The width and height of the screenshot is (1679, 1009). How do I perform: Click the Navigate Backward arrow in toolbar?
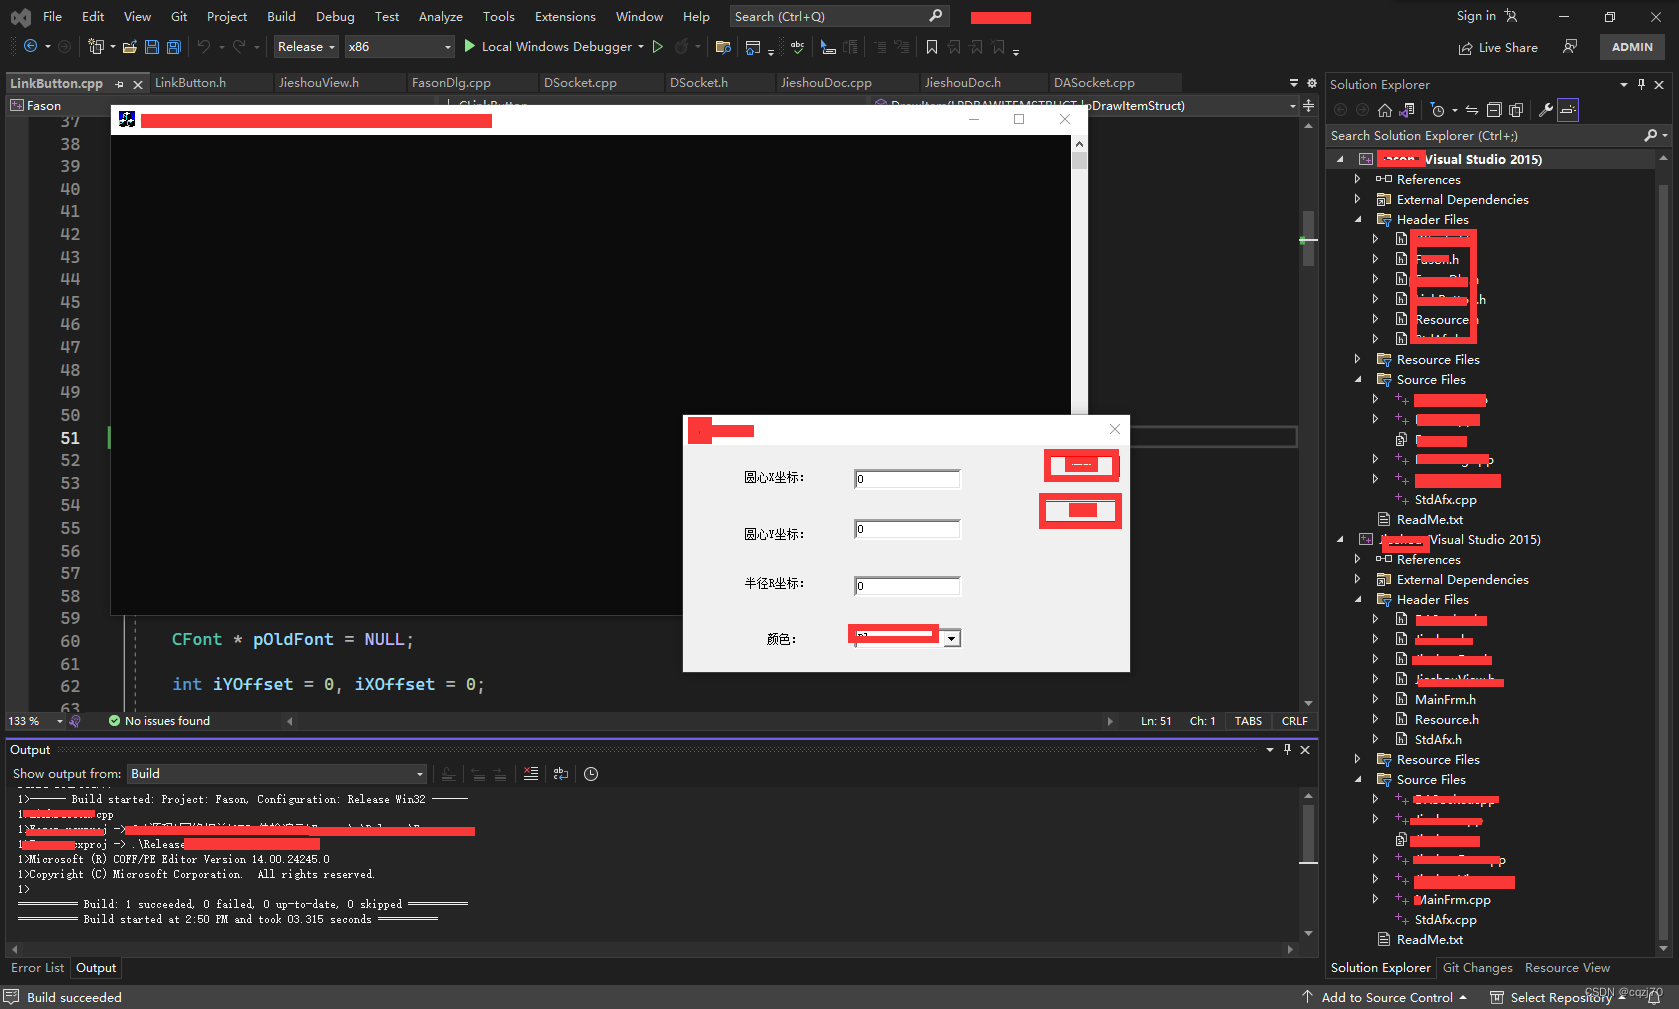(x=30, y=46)
